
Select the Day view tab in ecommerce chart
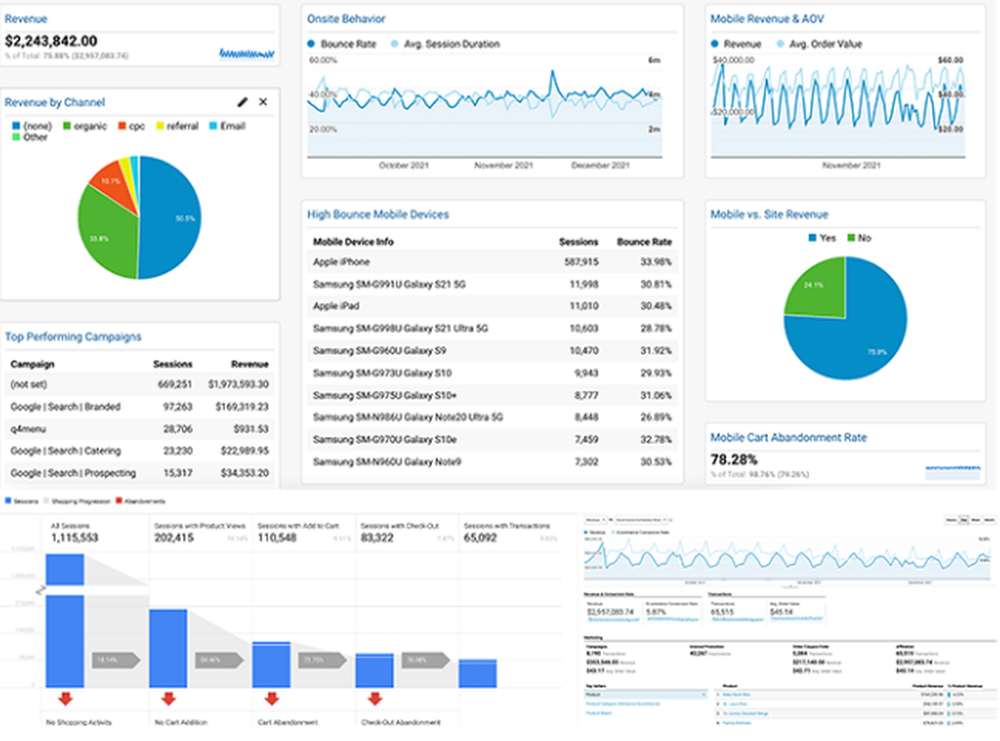[964, 520]
